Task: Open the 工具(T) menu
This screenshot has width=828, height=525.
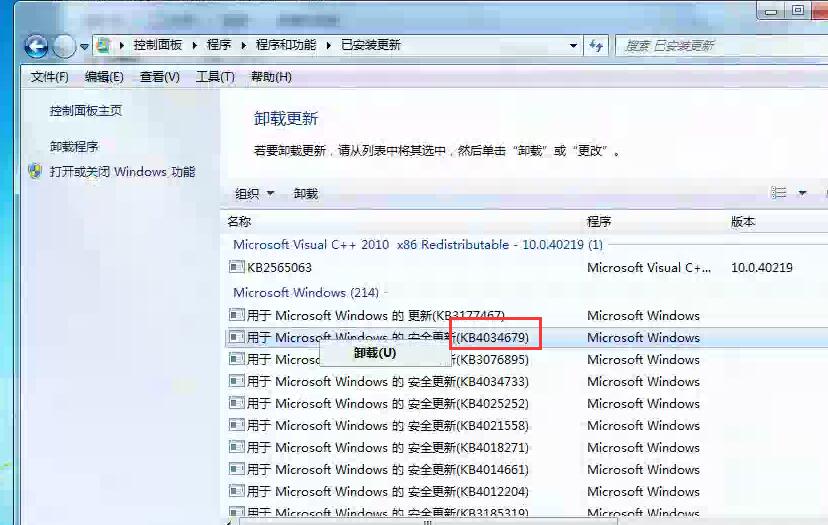Action: [215, 77]
